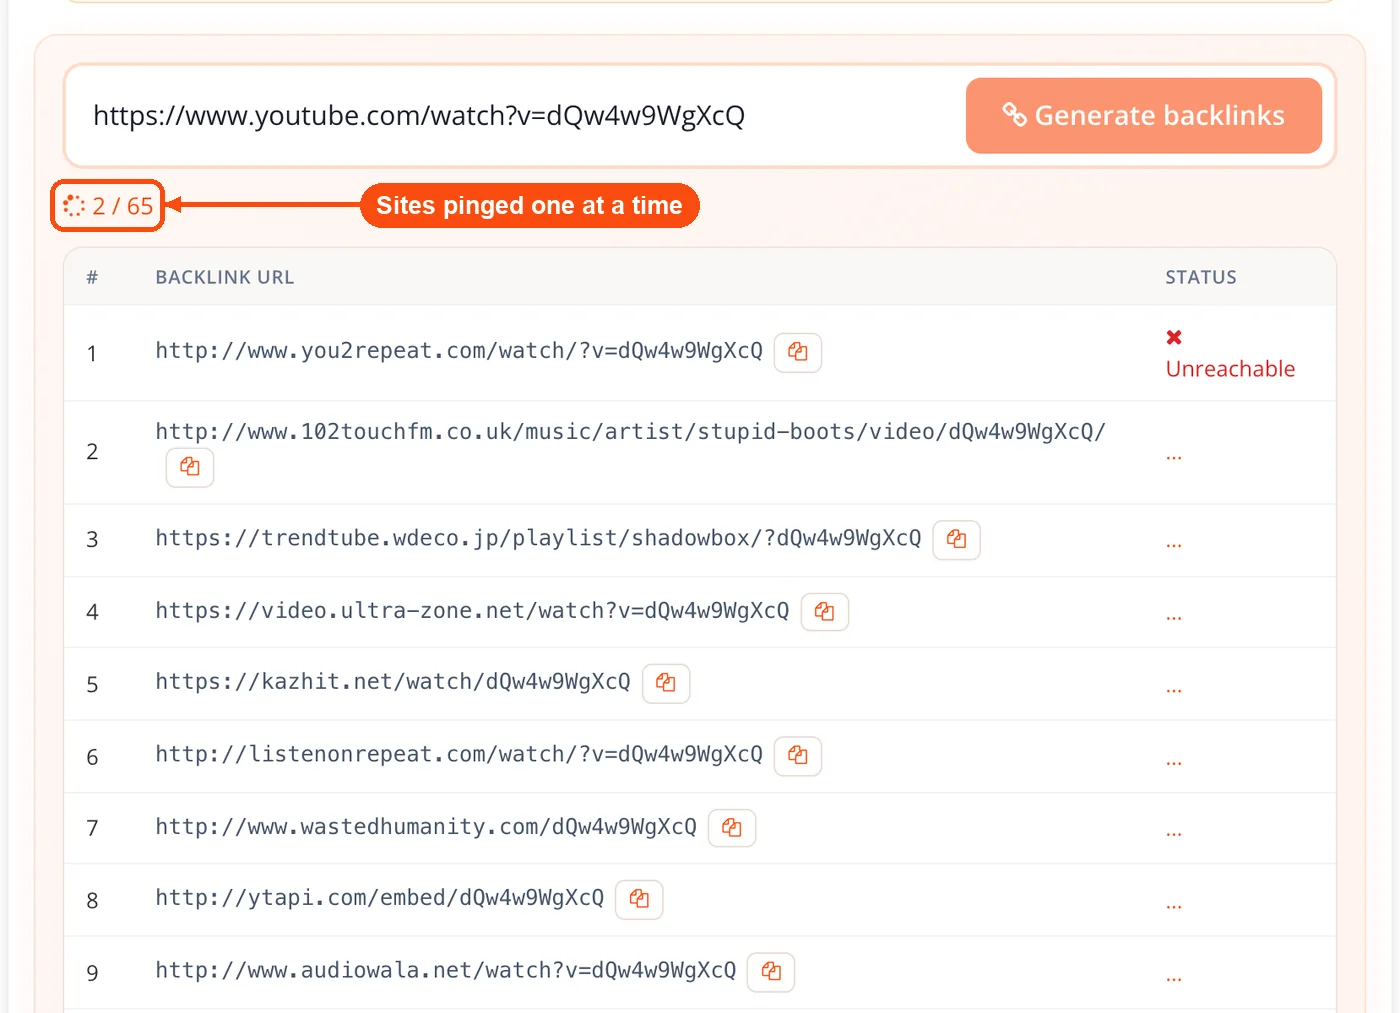Copy the trendtube.wdeco.jp backlink URL

point(957,539)
